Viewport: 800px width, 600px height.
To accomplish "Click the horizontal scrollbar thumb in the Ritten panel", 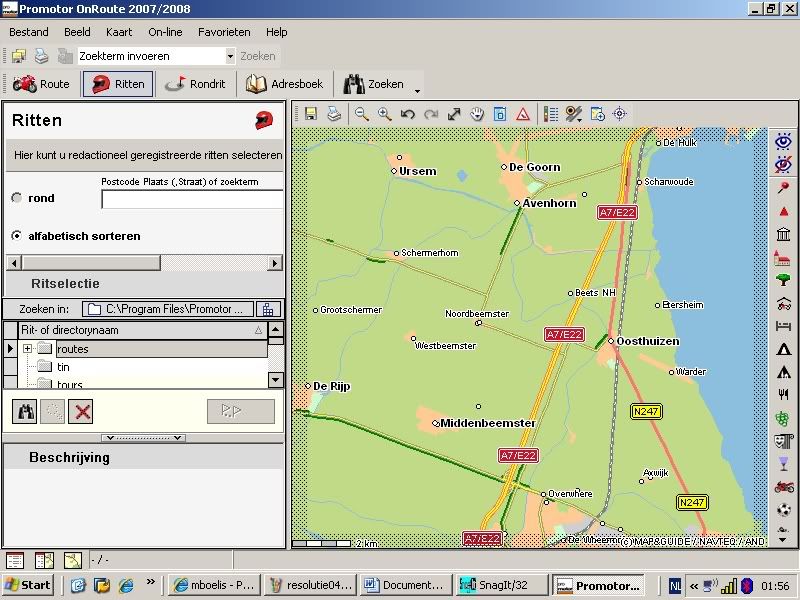I will click(x=91, y=263).
